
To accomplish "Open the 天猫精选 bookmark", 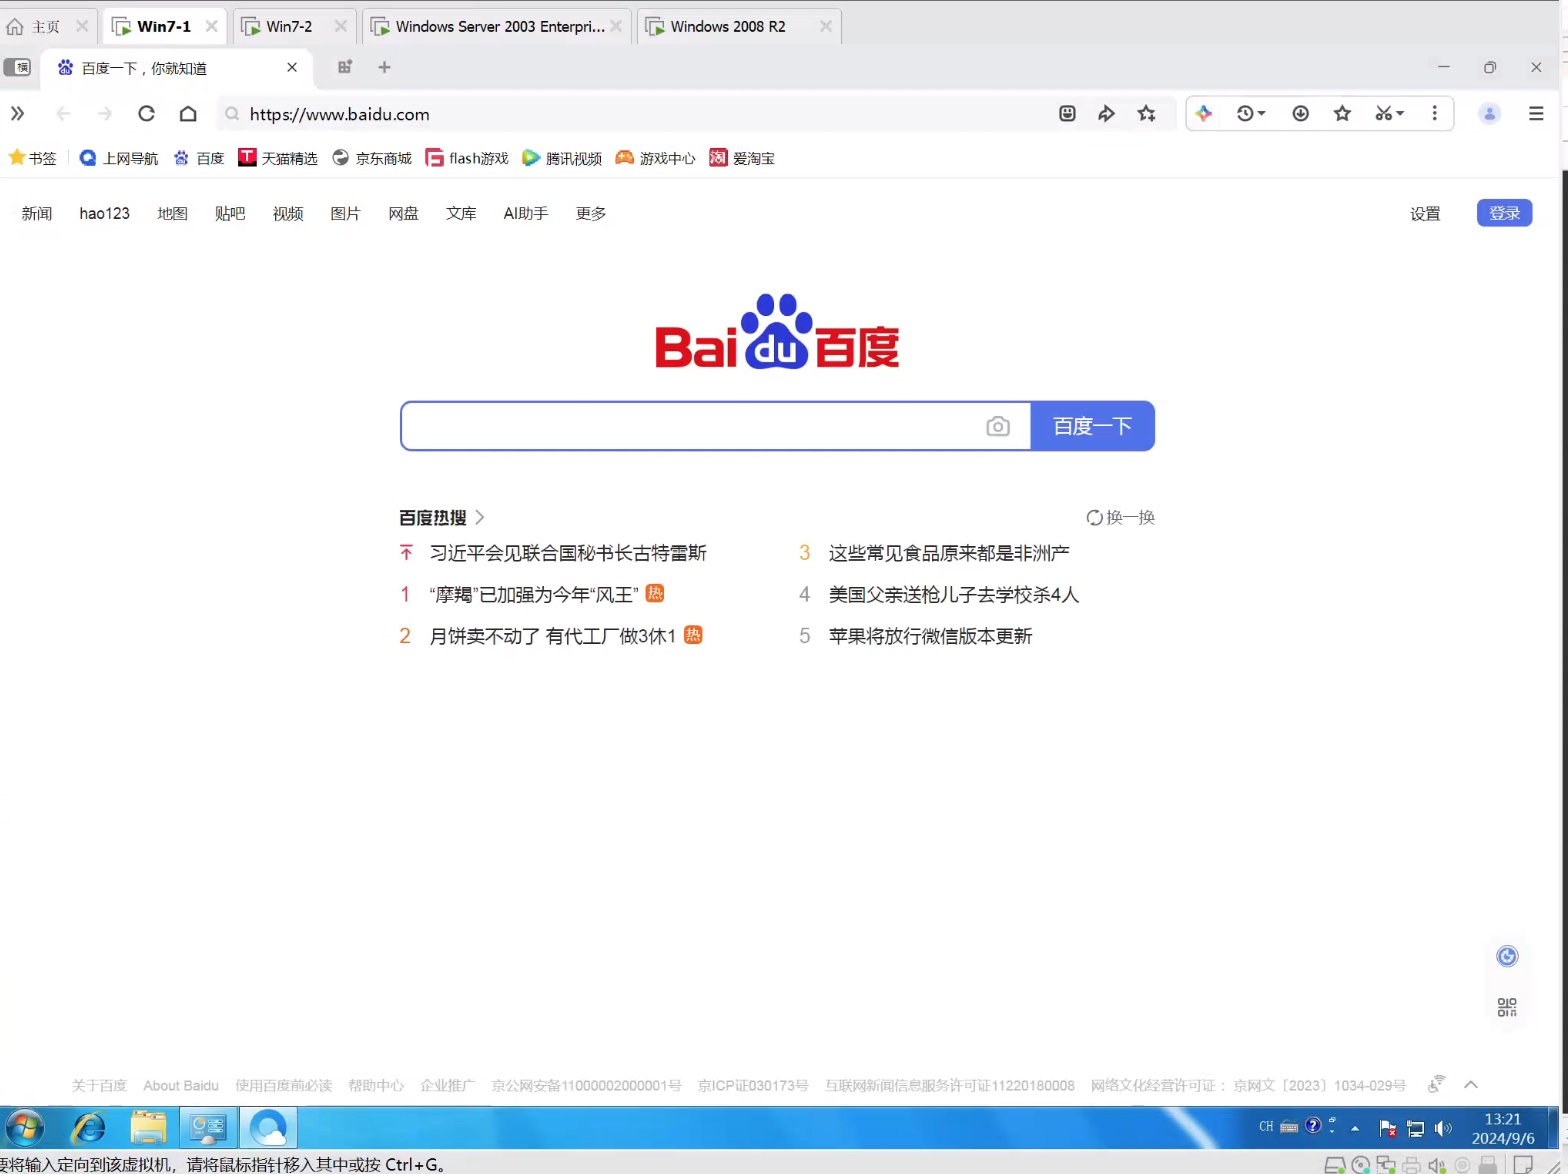I will (278, 158).
